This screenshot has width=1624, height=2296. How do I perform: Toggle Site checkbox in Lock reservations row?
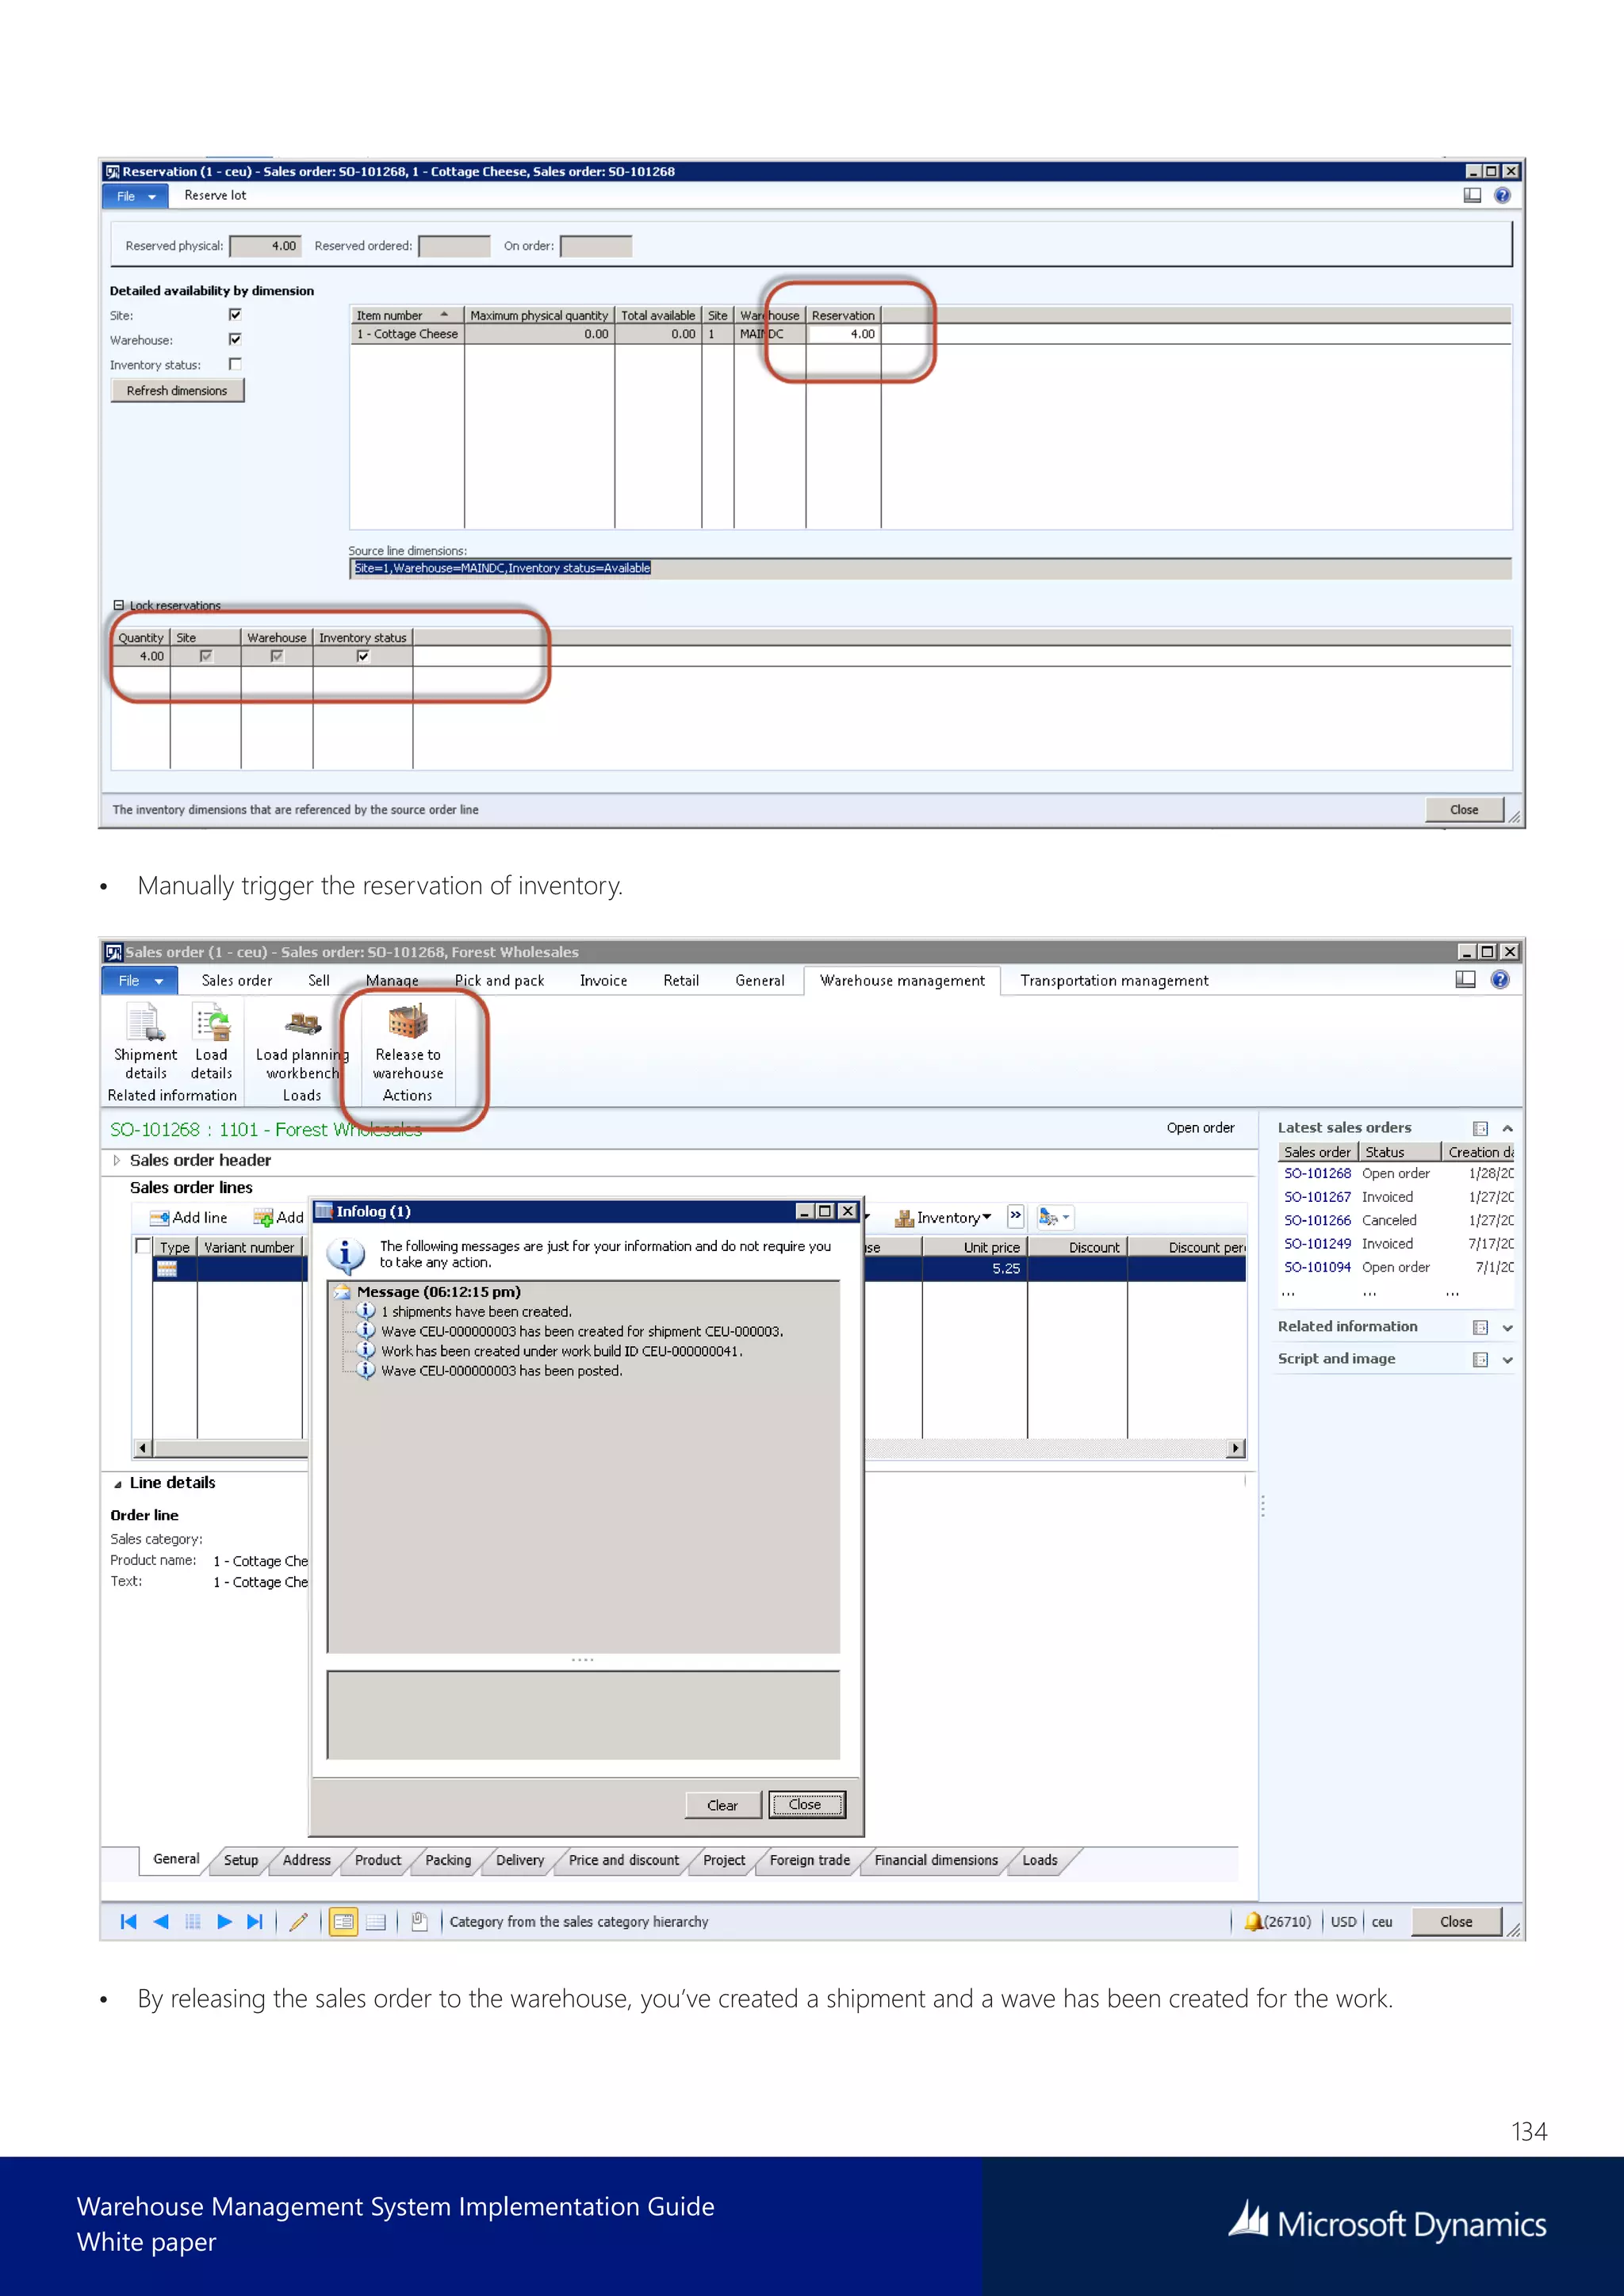[x=205, y=656]
